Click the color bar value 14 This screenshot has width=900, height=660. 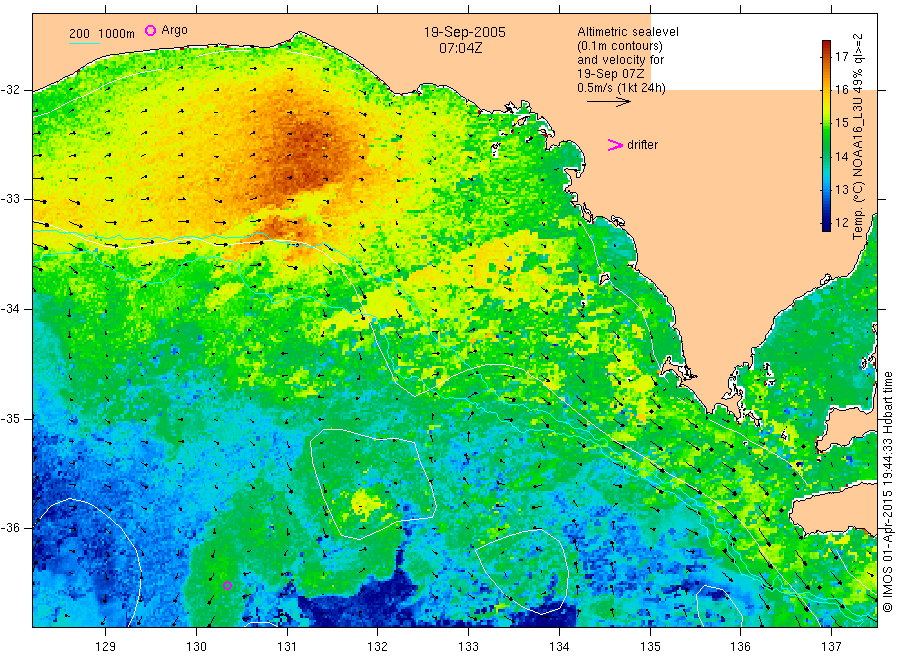point(841,156)
